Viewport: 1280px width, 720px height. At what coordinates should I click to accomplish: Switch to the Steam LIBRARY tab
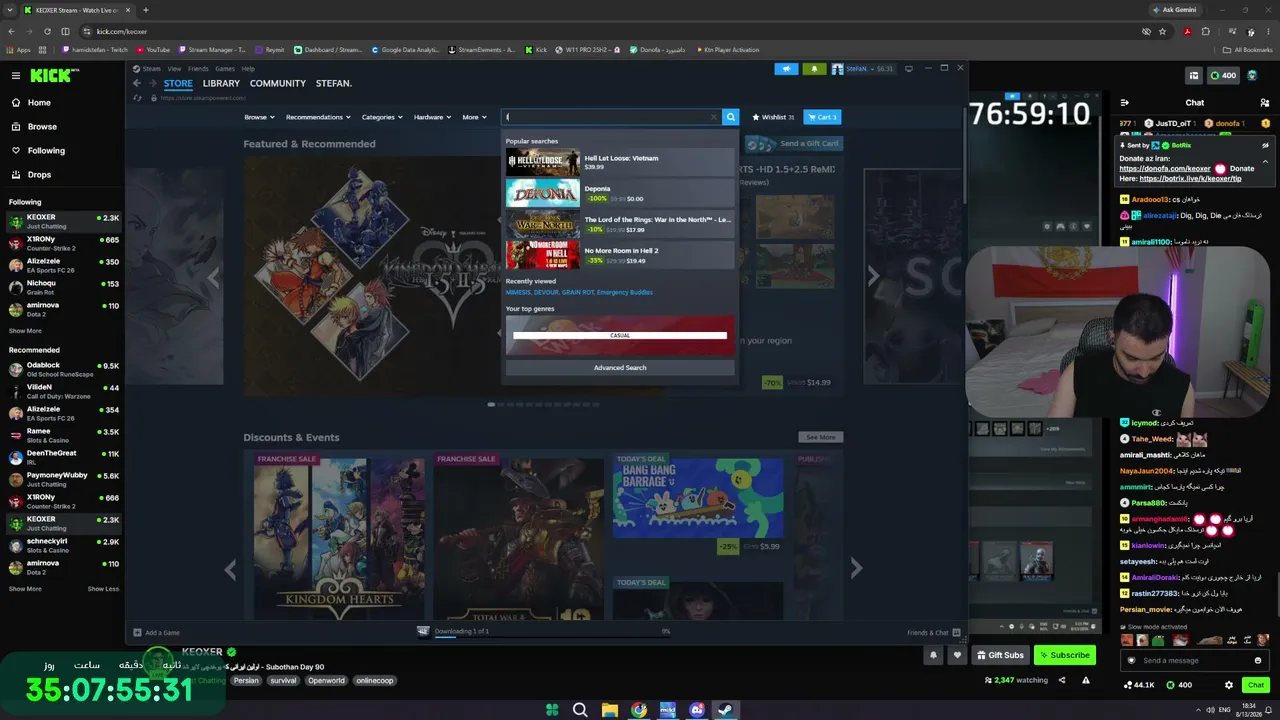[x=221, y=83]
